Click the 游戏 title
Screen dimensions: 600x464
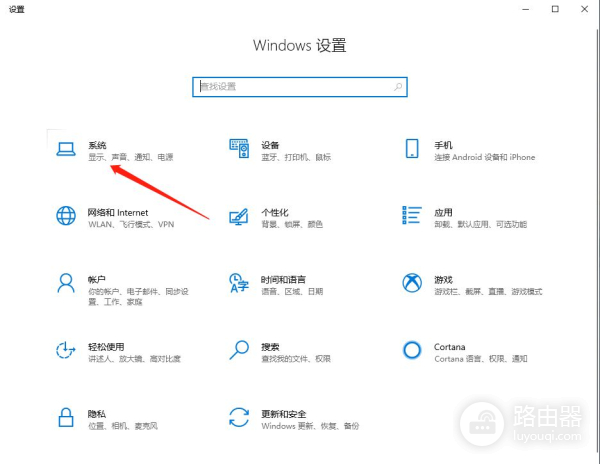coord(443,280)
